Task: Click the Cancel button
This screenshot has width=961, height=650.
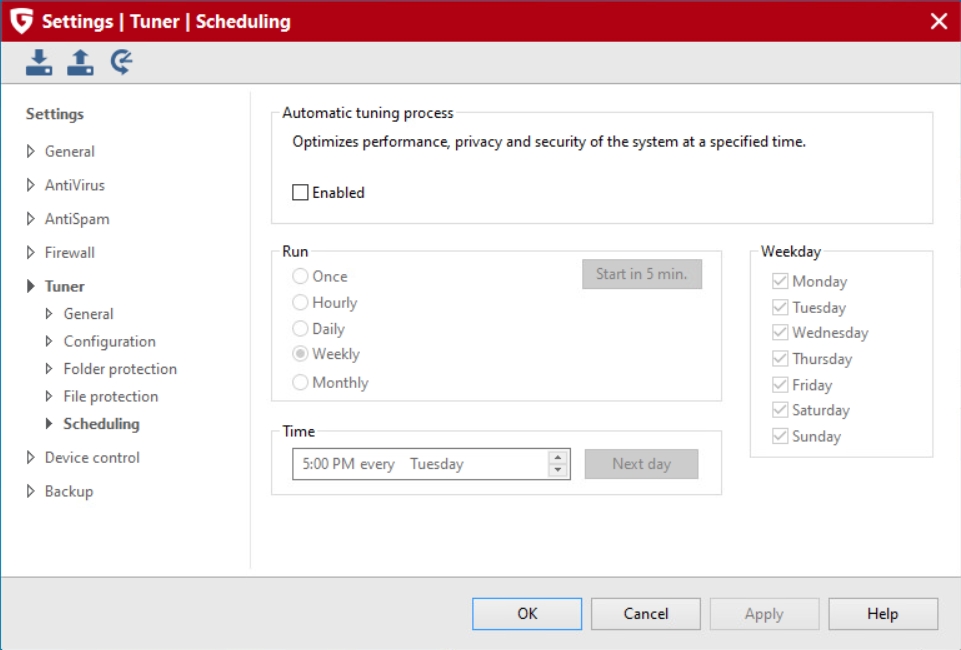Action: (x=645, y=614)
